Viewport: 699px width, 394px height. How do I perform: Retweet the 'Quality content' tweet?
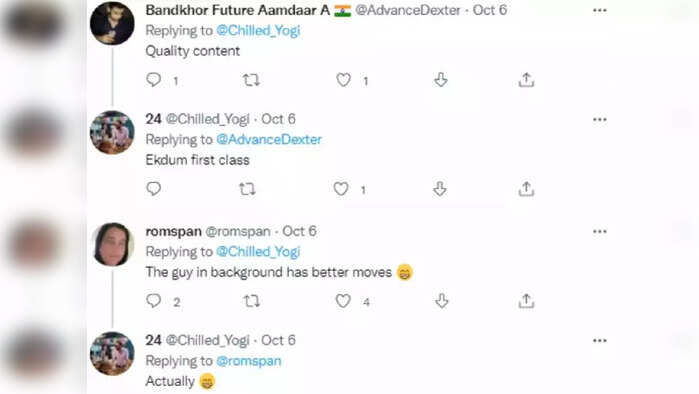(251, 80)
